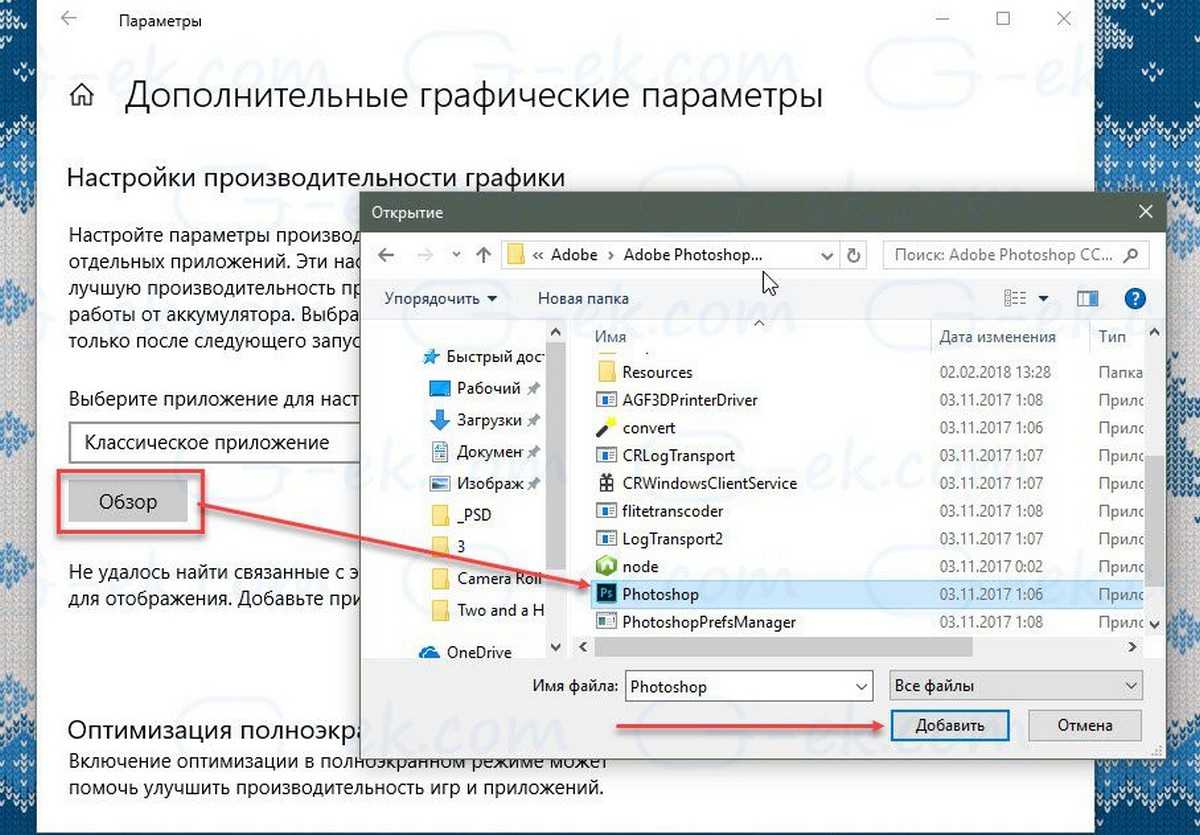Open the Классическое приложение dropdown
The image size is (1200, 835).
(x=214, y=442)
